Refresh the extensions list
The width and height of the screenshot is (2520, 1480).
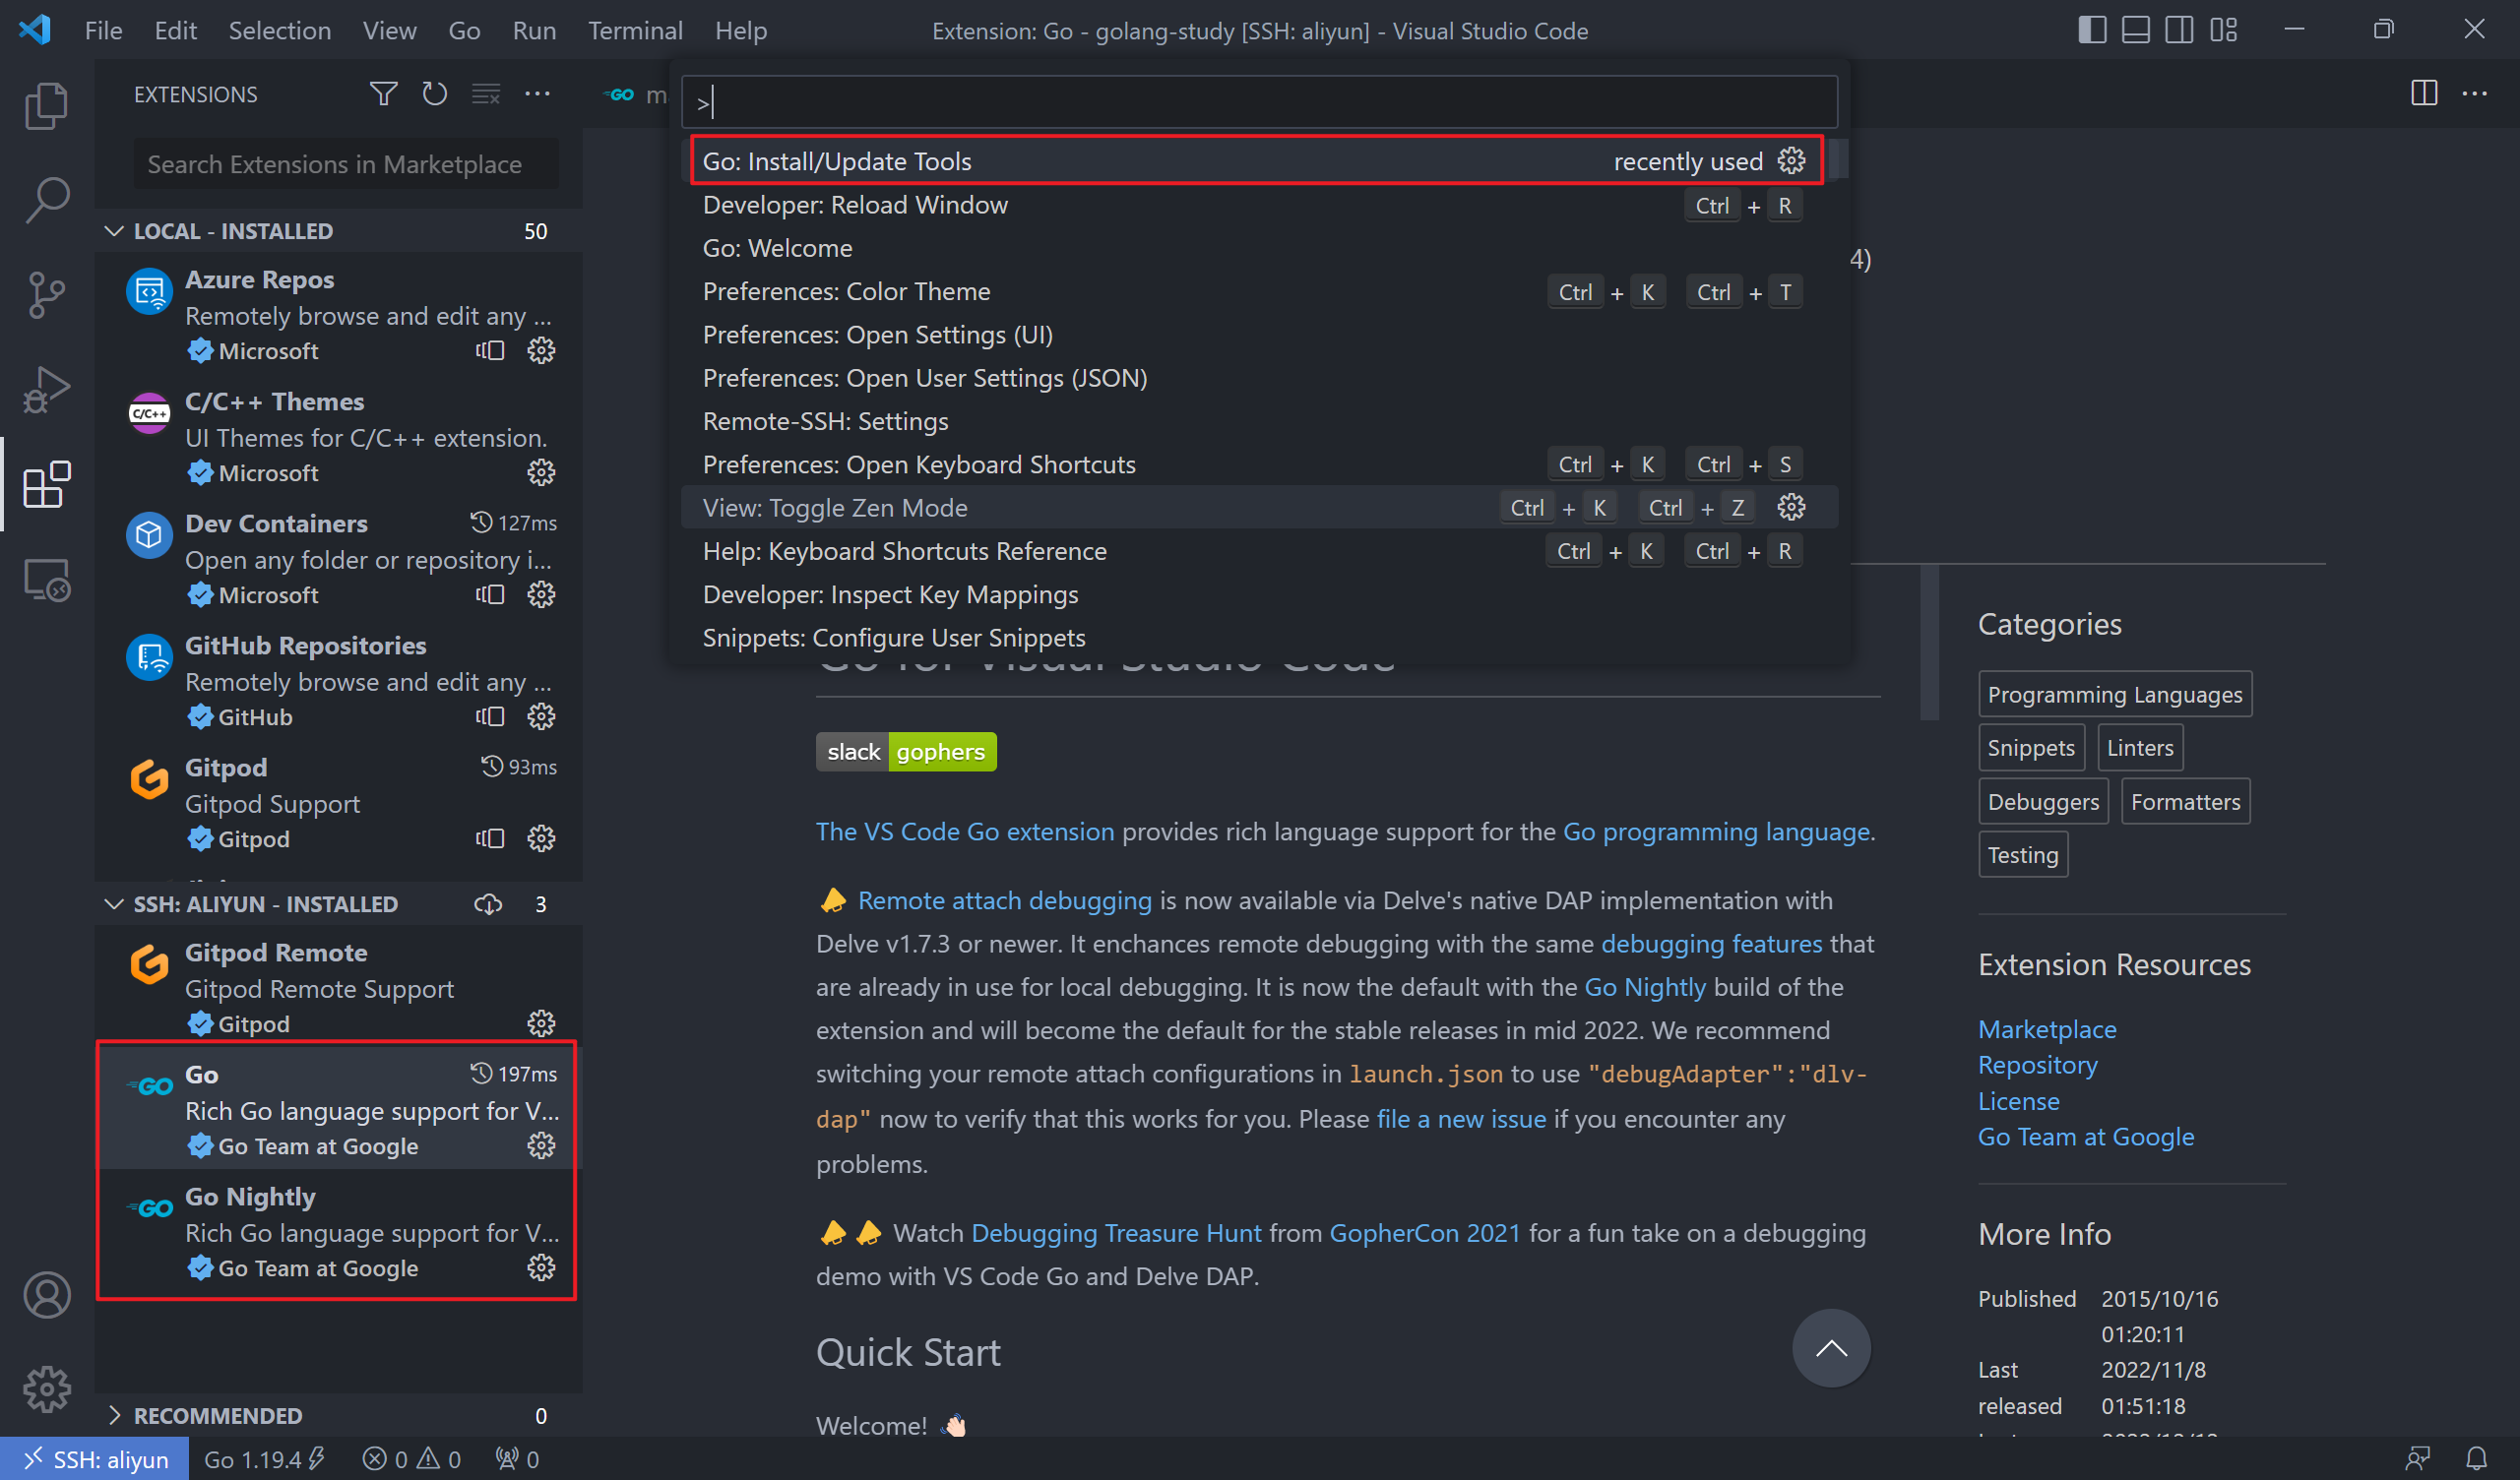(434, 94)
